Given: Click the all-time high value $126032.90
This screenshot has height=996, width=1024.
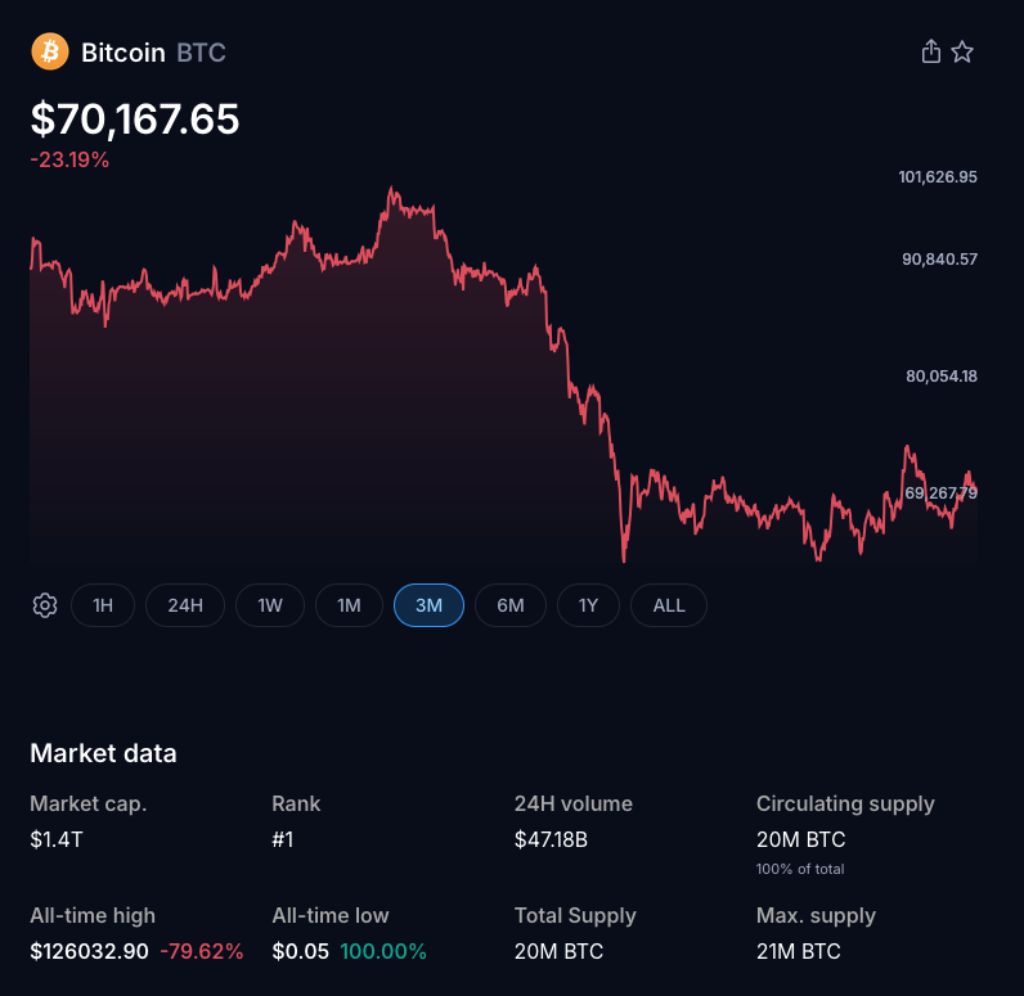Looking at the screenshot, I should [x=90, y=951].
